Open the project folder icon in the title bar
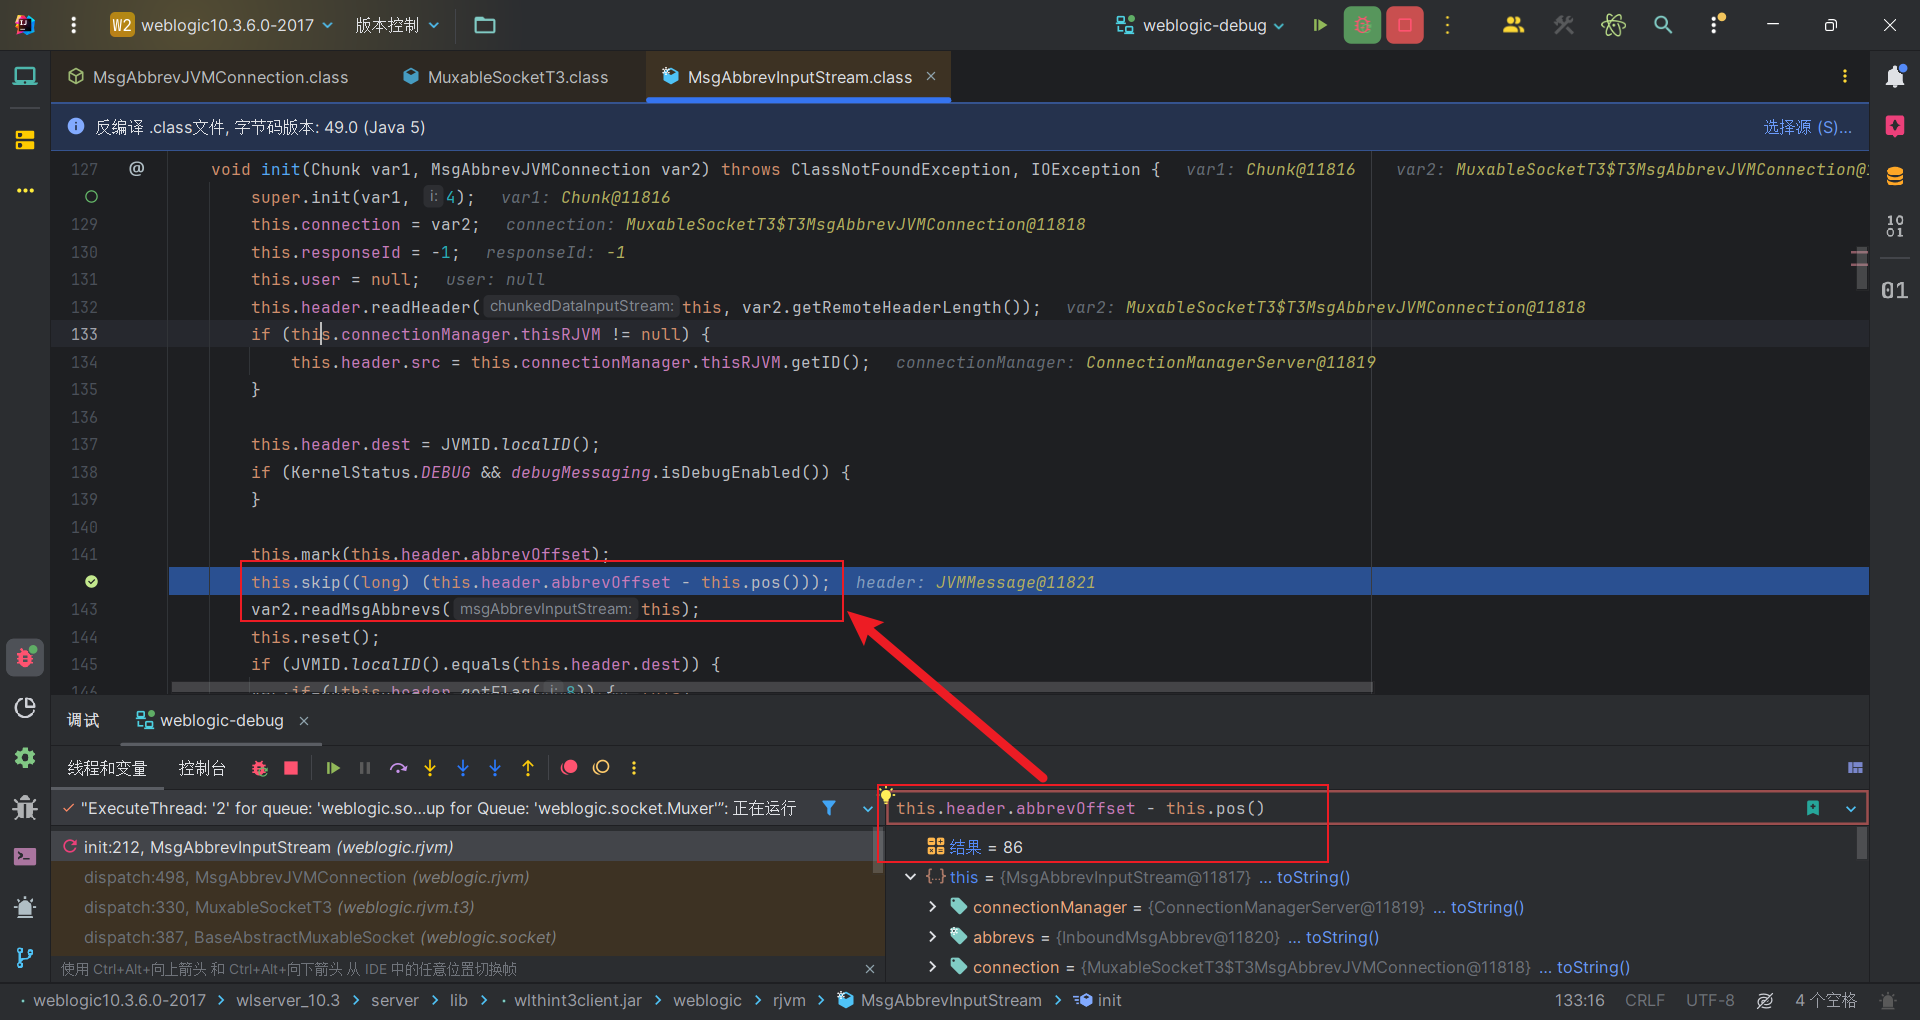1920x1020 pixels. coord(485,25)
